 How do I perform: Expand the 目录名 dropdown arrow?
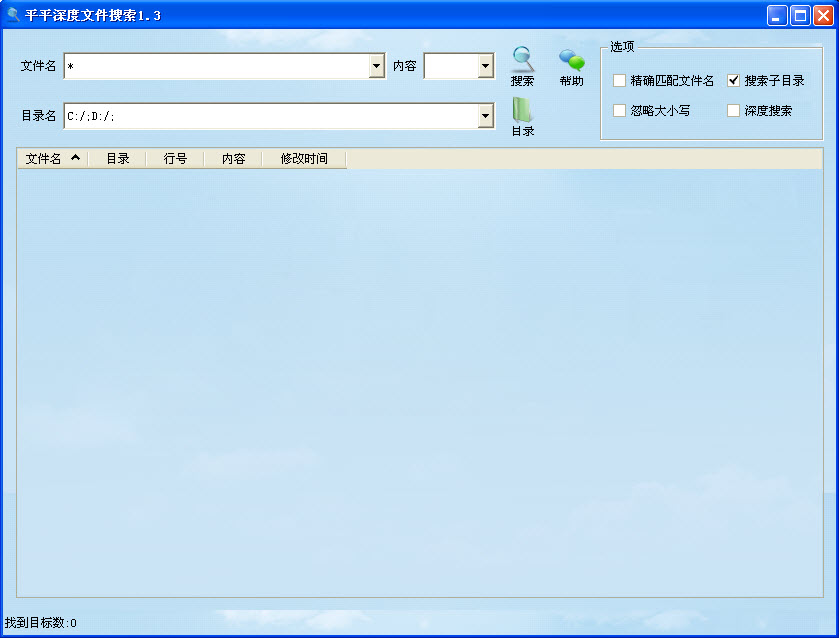pos(485,116)
